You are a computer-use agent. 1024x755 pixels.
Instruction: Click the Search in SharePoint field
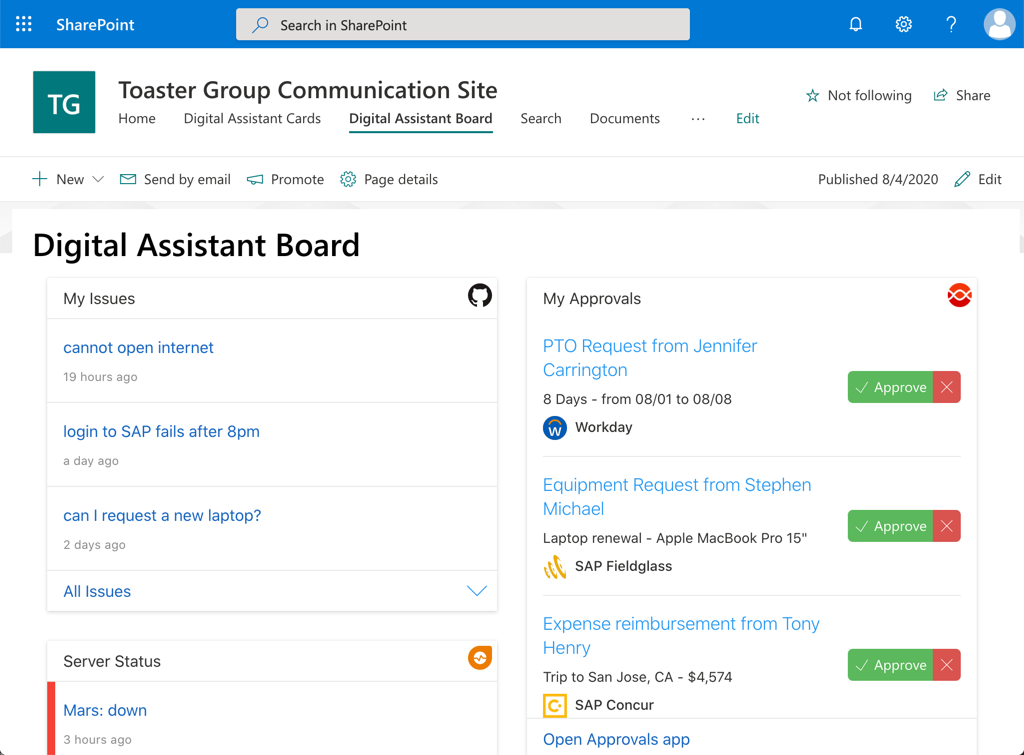click(462, 25)
